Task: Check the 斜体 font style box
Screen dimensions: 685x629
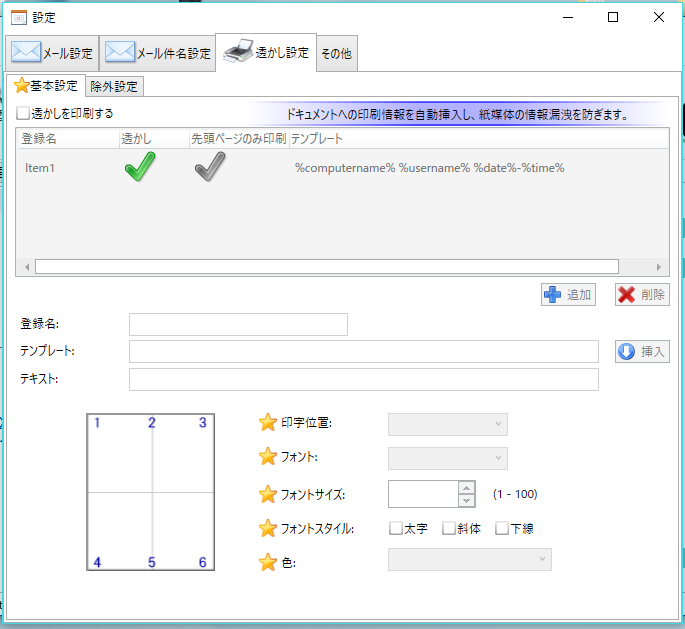Action: pos(449,528)
